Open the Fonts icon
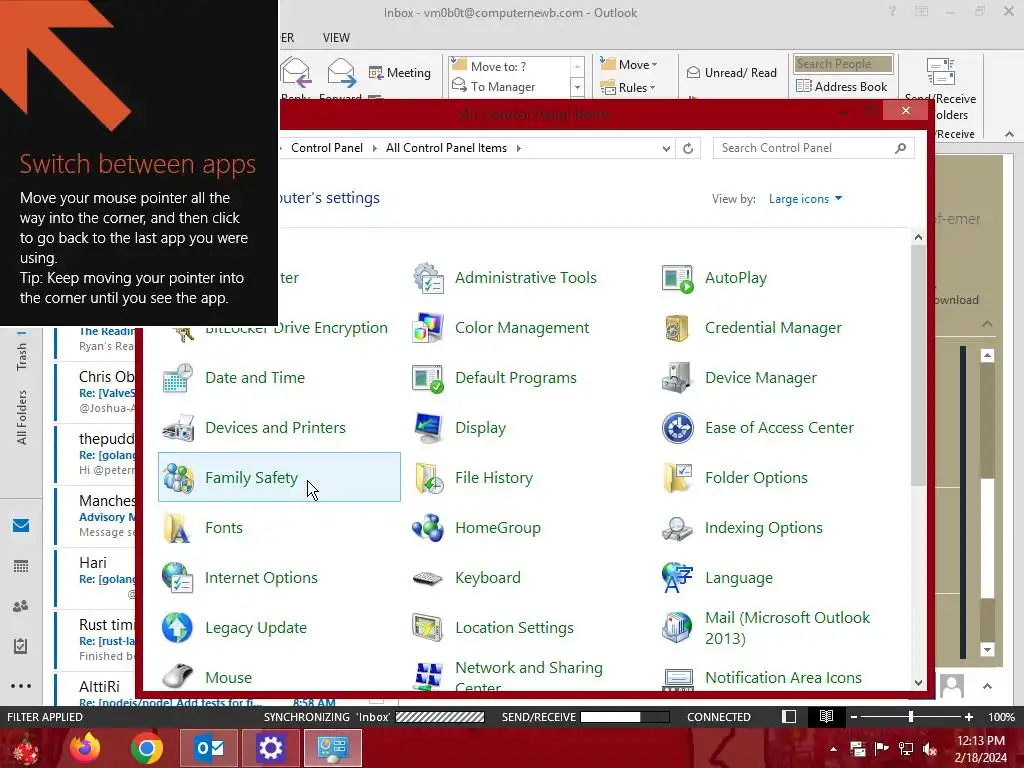This screenshot has height=768, width=1024. point(178,528)
